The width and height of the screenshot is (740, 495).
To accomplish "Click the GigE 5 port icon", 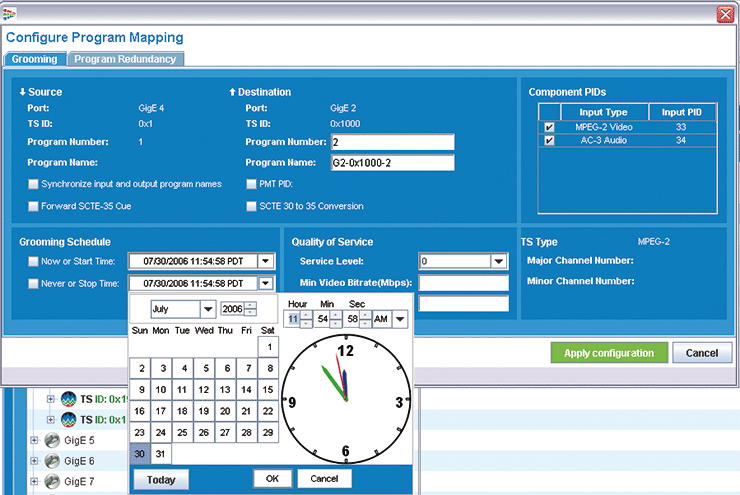I will (x=52, y=440).
